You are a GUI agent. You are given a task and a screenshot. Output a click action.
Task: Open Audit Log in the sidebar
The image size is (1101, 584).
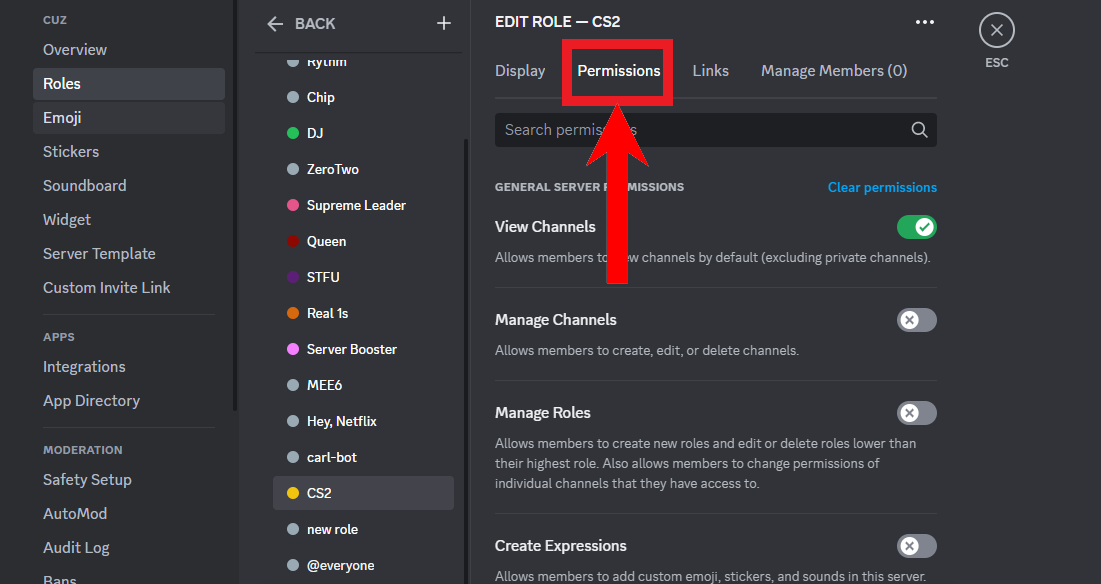pyautogui.click(x=76, y=548)
